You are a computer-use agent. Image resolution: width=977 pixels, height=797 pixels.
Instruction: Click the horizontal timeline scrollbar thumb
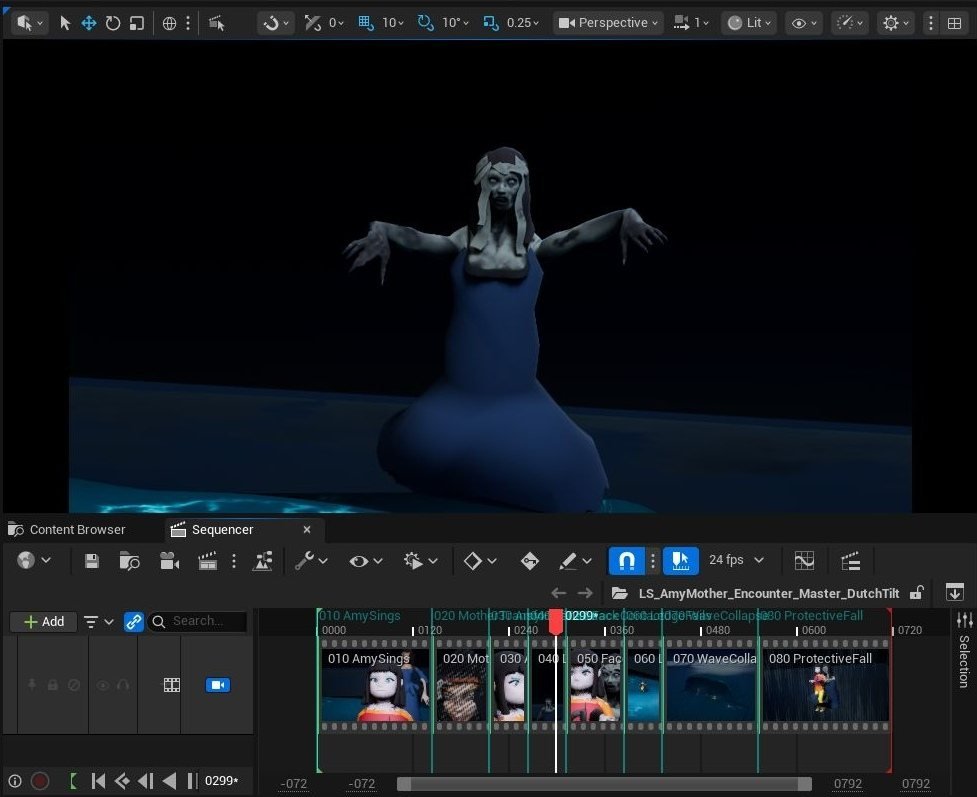604,784
